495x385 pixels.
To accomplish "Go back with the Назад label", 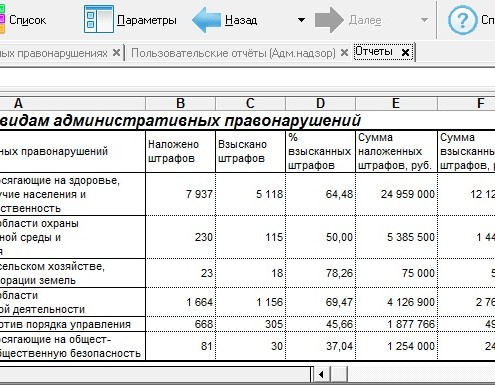I will coord(241,20).
